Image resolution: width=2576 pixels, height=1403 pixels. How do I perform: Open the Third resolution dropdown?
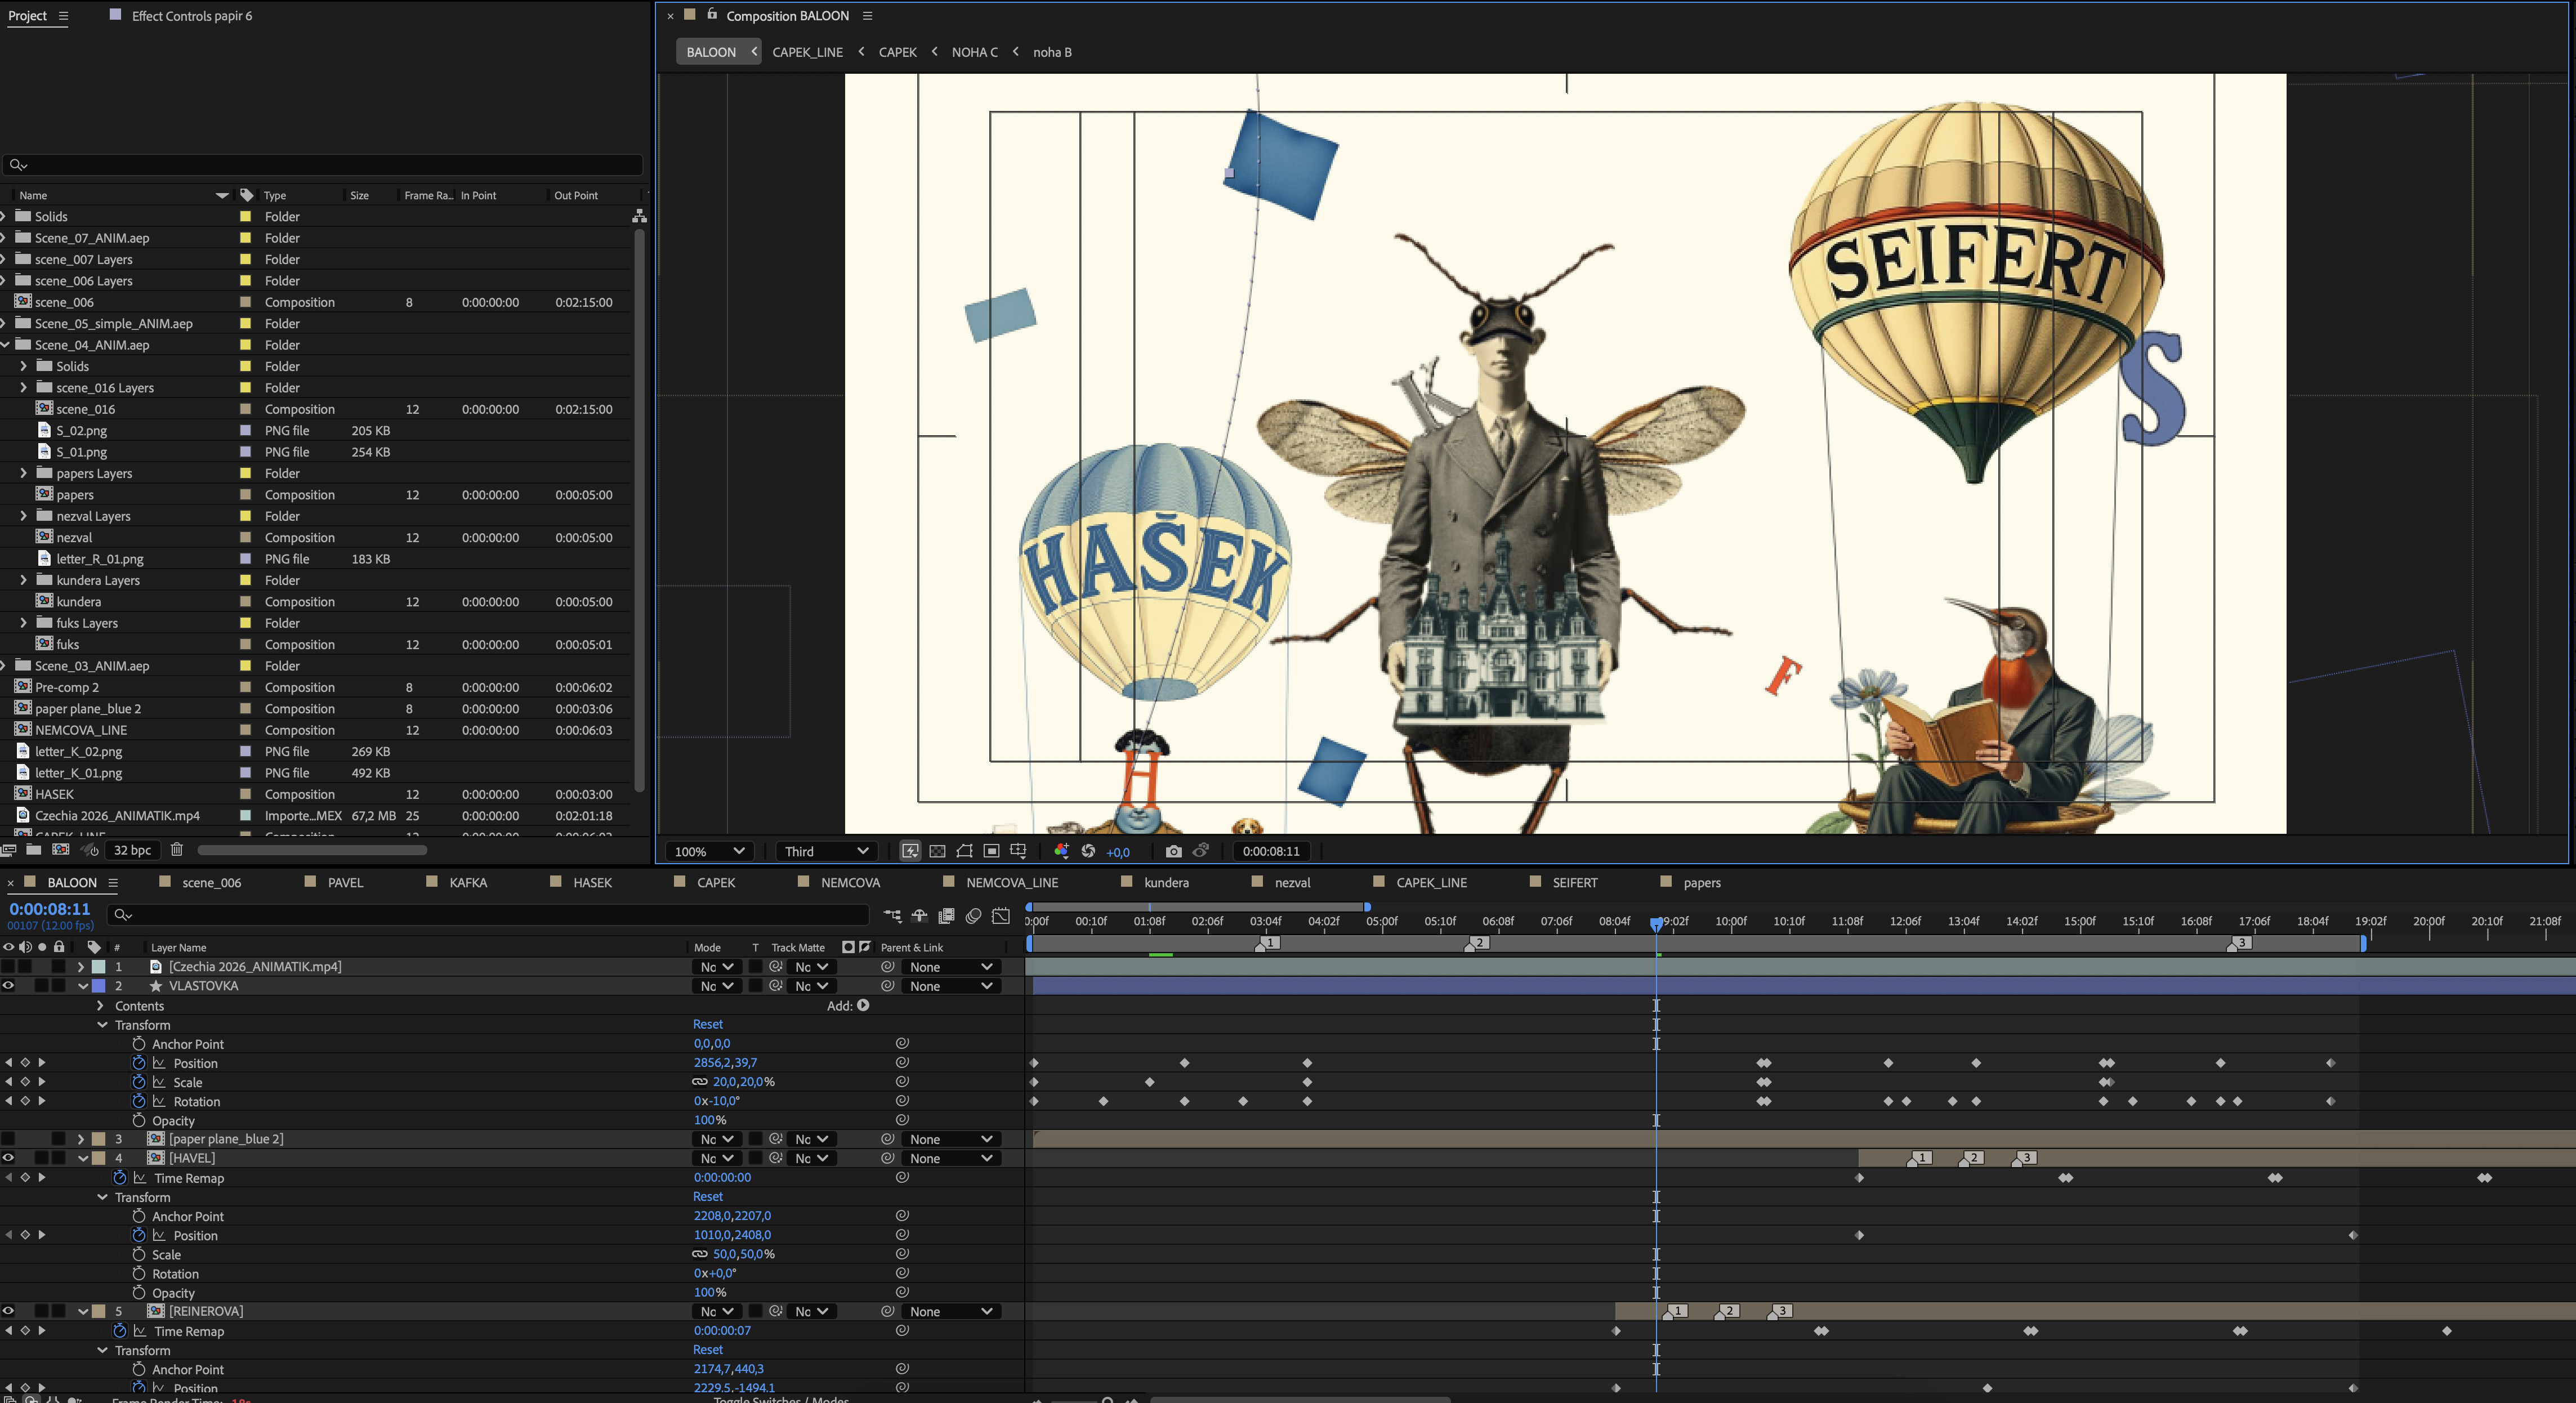tap(826, 851)
